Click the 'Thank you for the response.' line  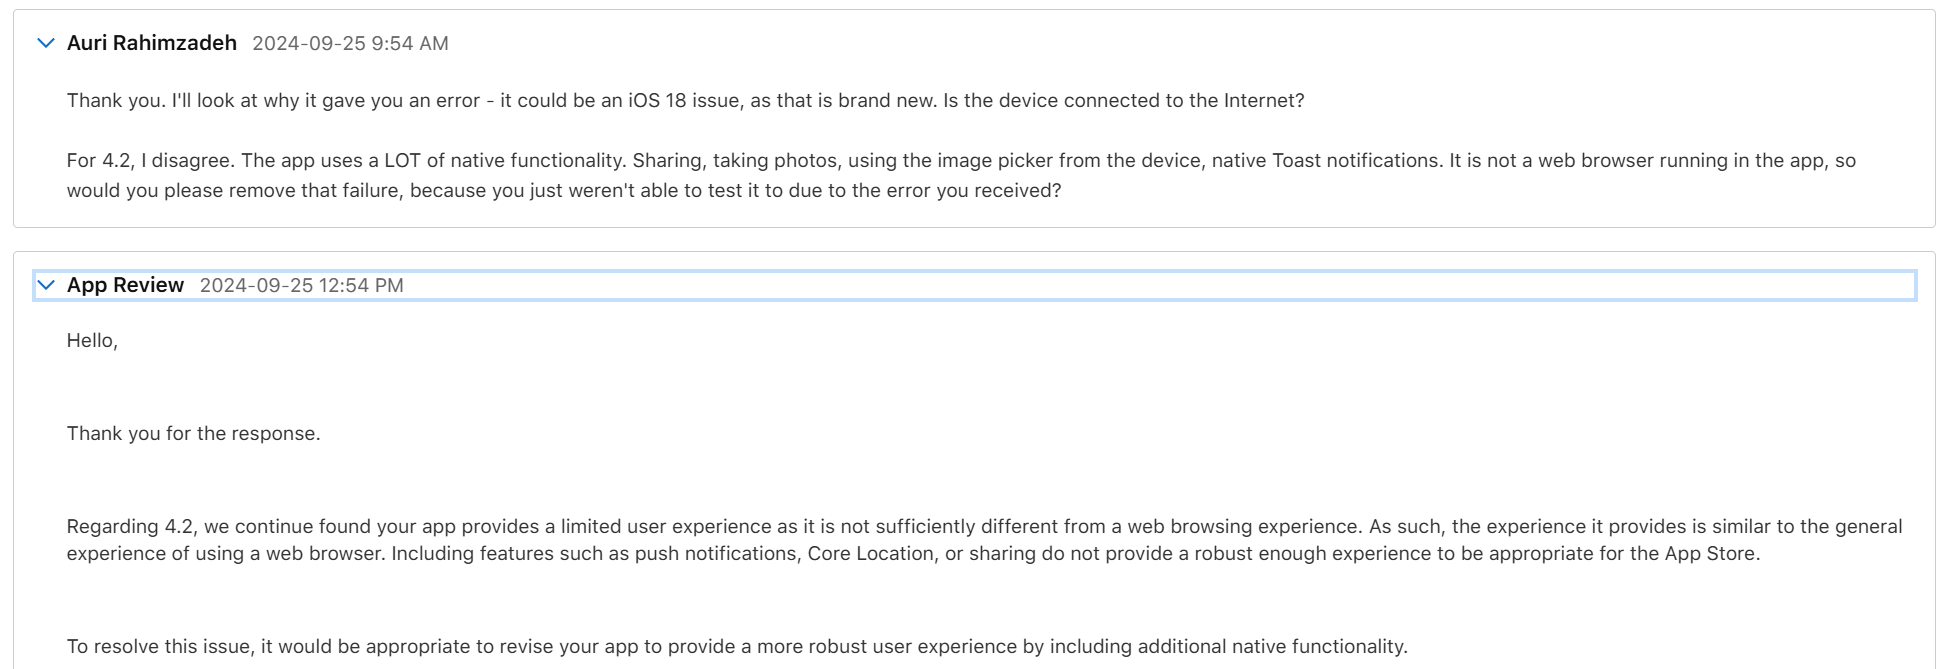[193, 434]
